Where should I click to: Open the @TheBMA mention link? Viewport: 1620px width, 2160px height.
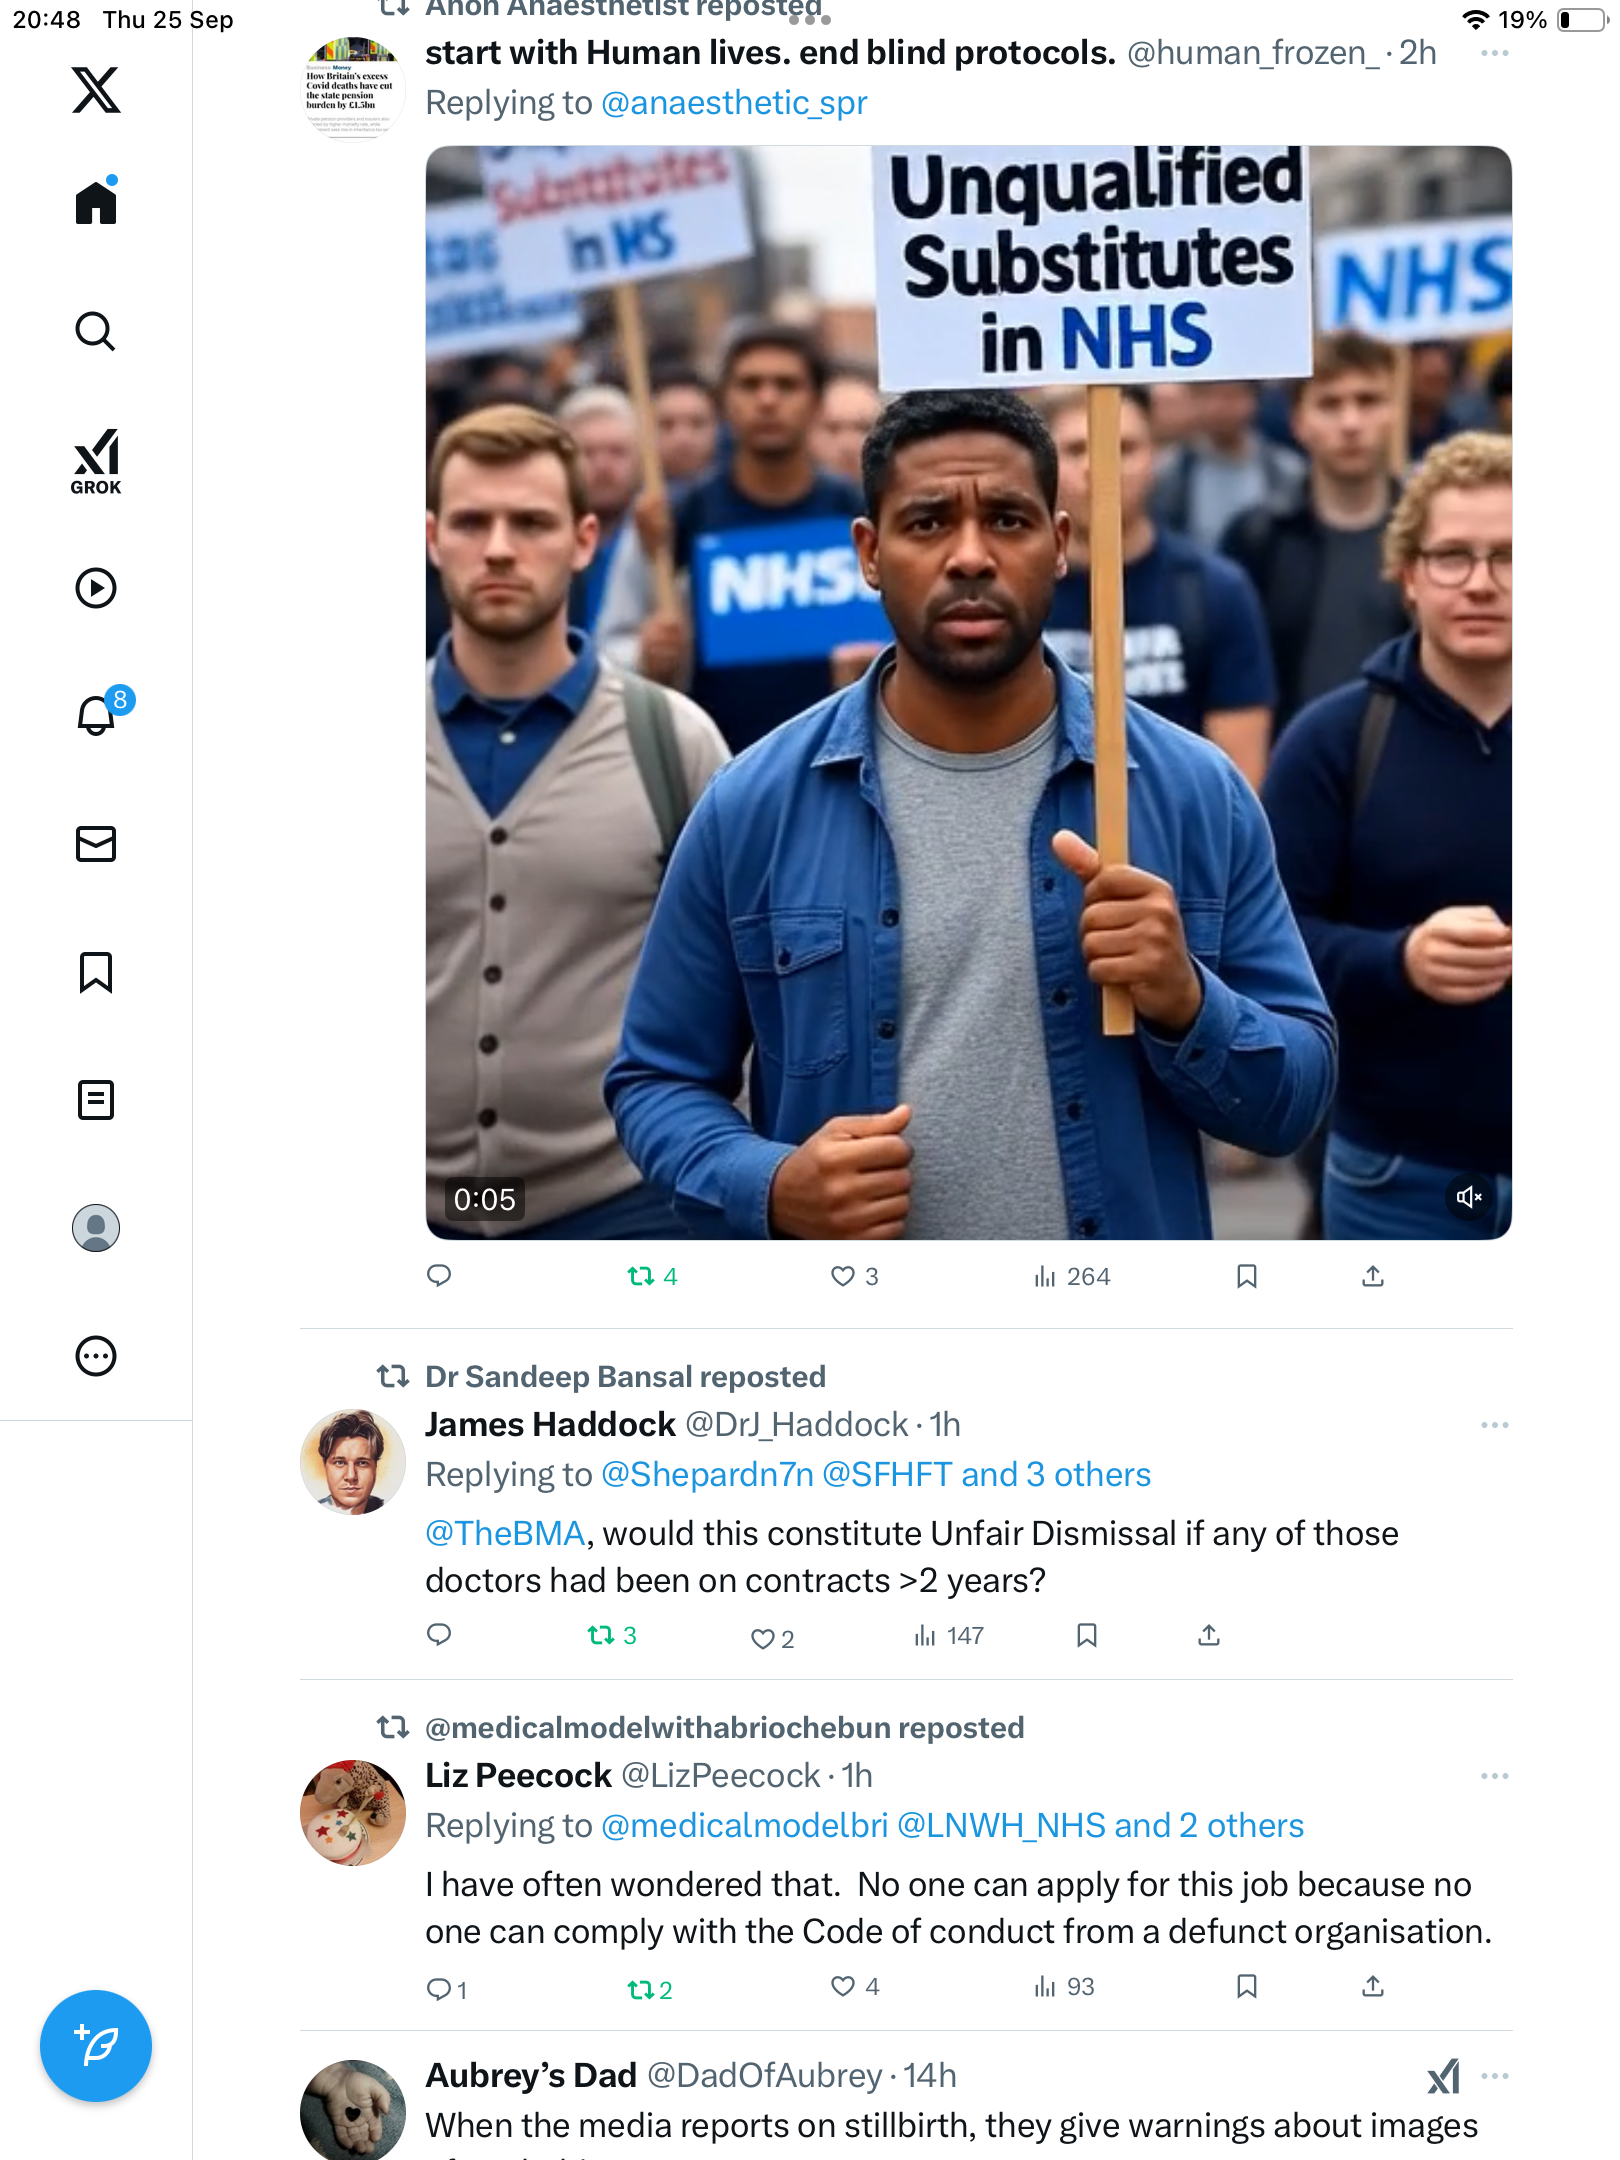click(x=505, y=1533)
